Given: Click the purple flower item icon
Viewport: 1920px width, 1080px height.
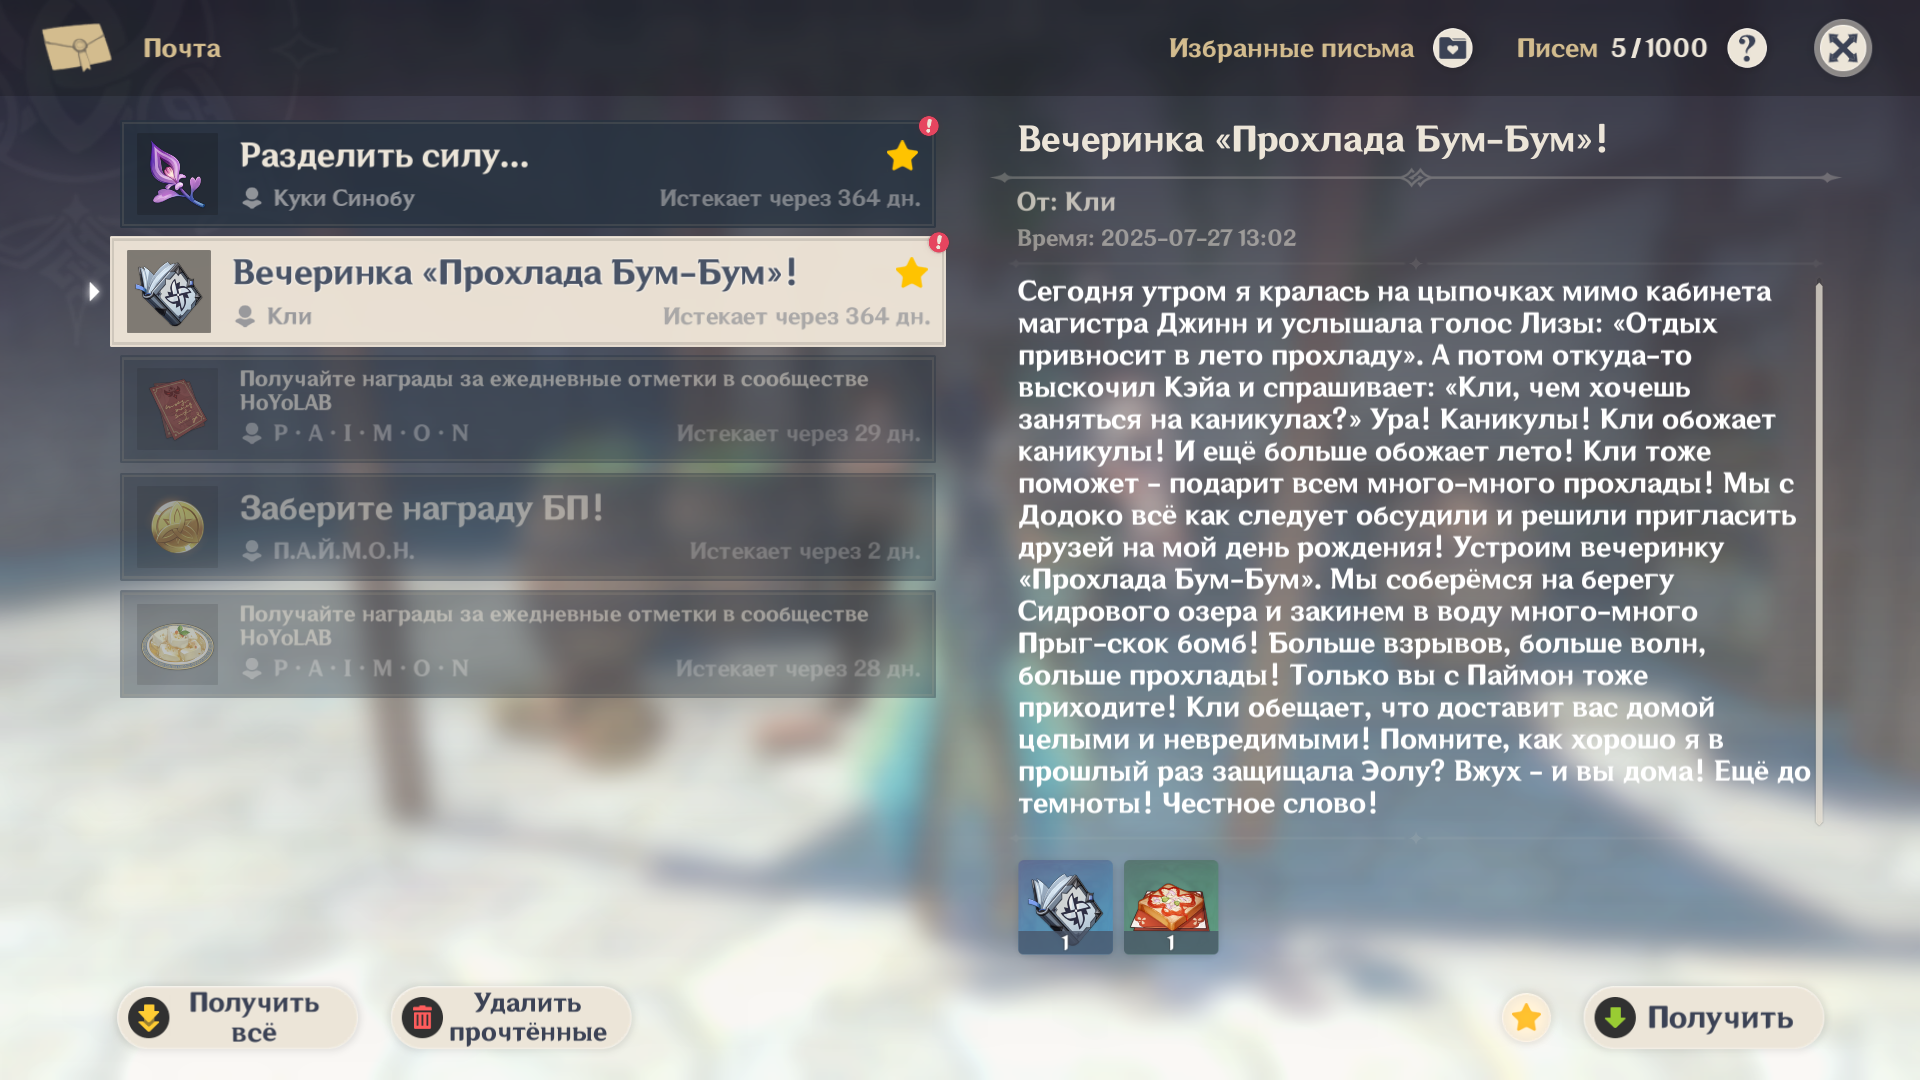Looking at the screenshot, I should [x=177, y=174].
